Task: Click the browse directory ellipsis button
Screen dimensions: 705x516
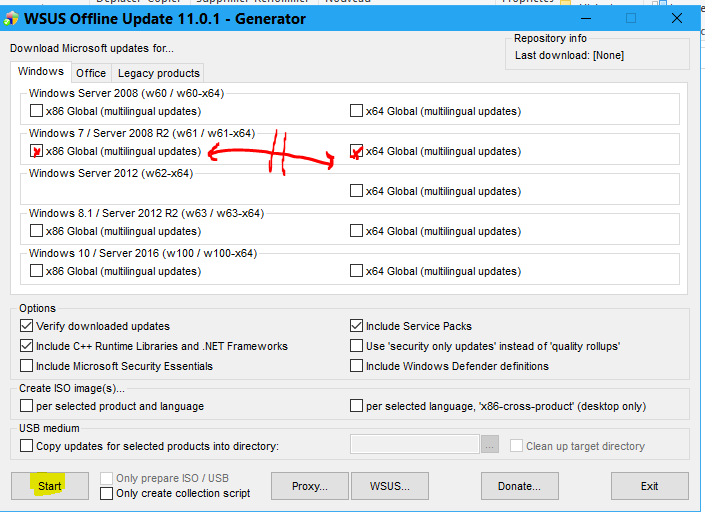Action: (x=490, y=445)
